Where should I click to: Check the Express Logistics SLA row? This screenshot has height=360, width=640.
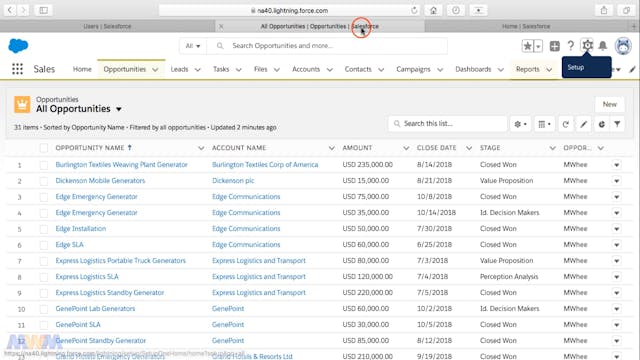44,277
